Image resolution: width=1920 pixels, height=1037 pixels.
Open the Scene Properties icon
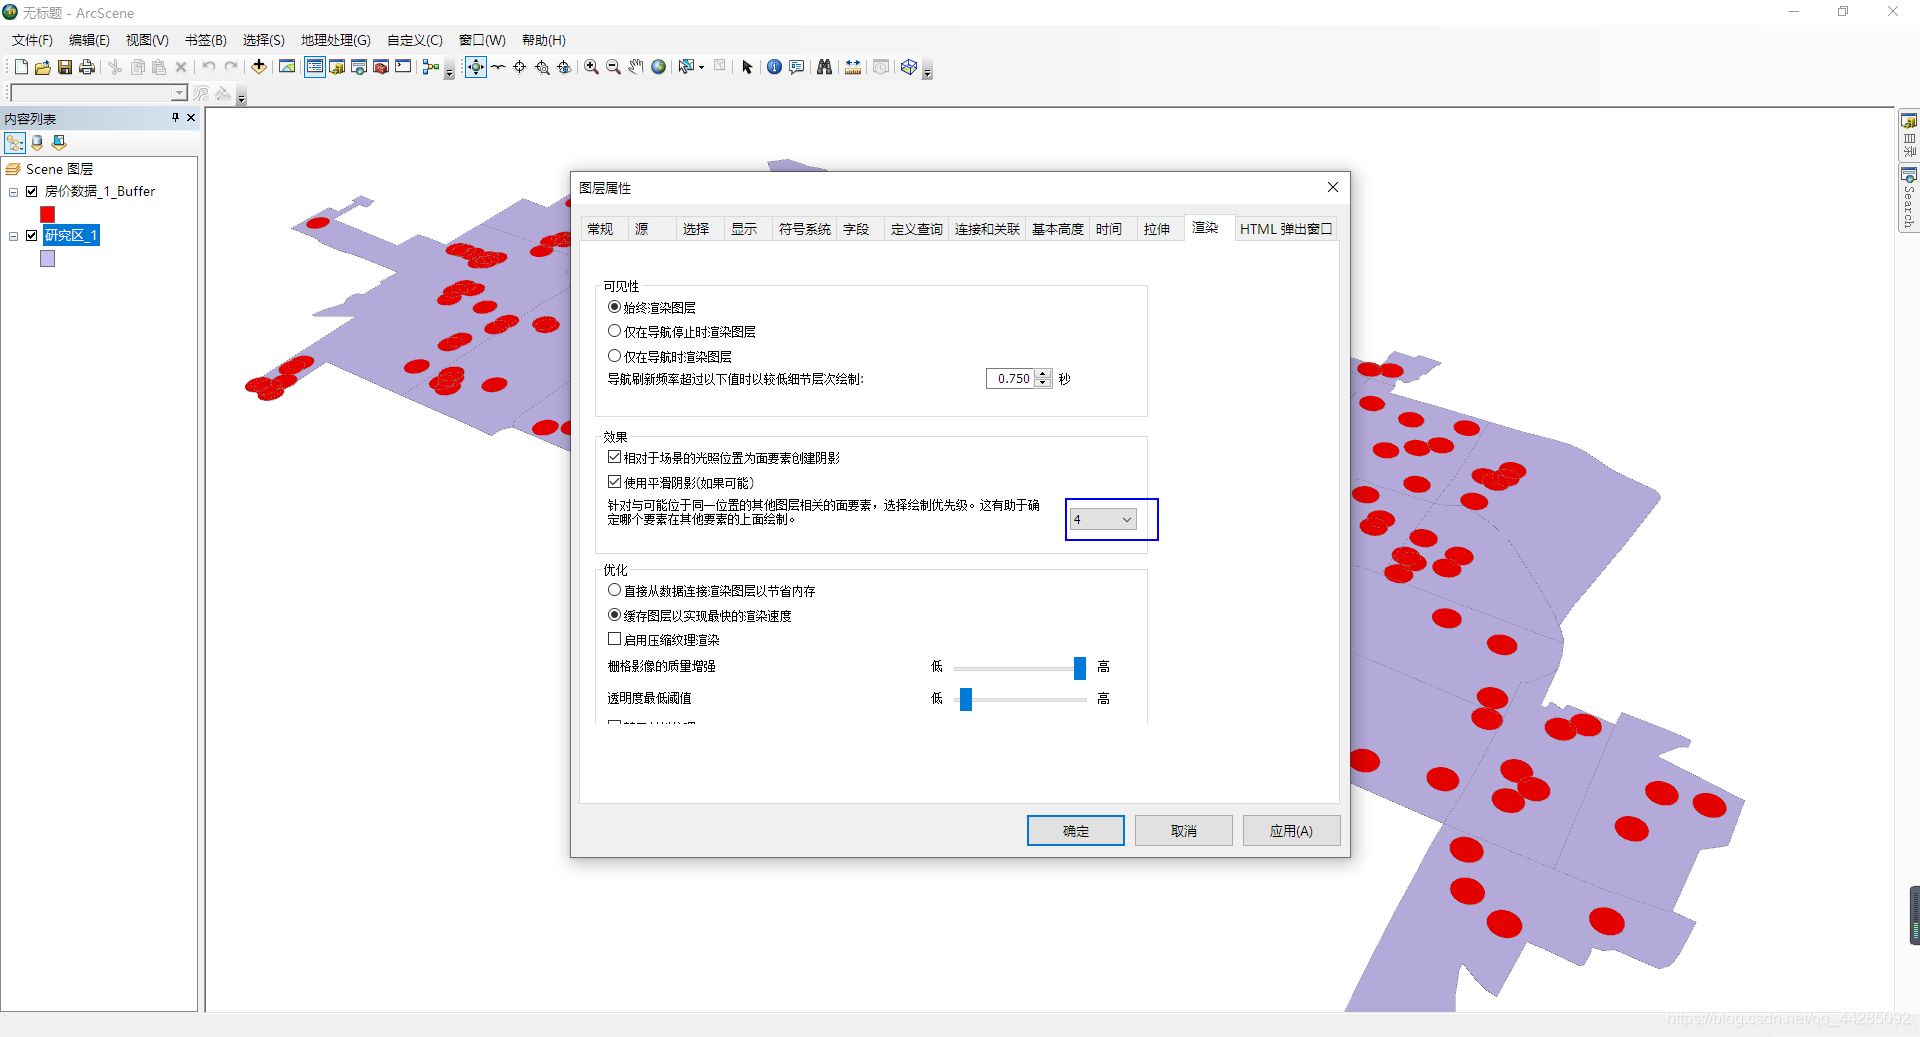(287, 67)
